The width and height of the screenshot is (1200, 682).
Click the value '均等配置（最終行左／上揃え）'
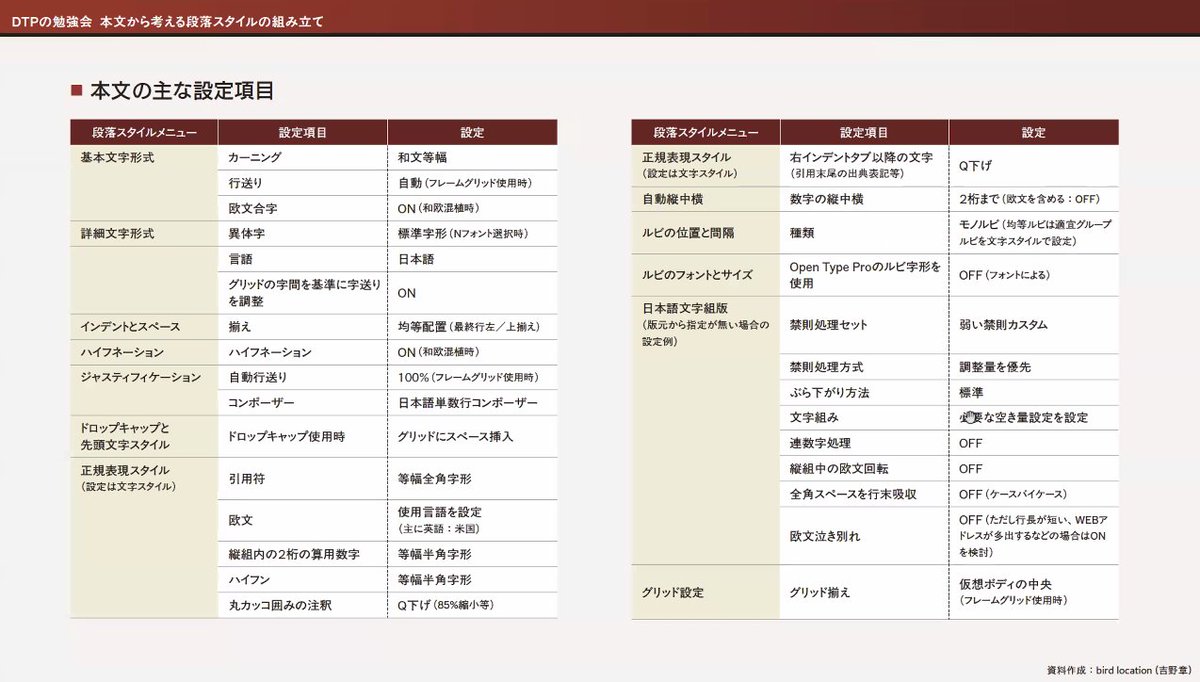[469, 327]
